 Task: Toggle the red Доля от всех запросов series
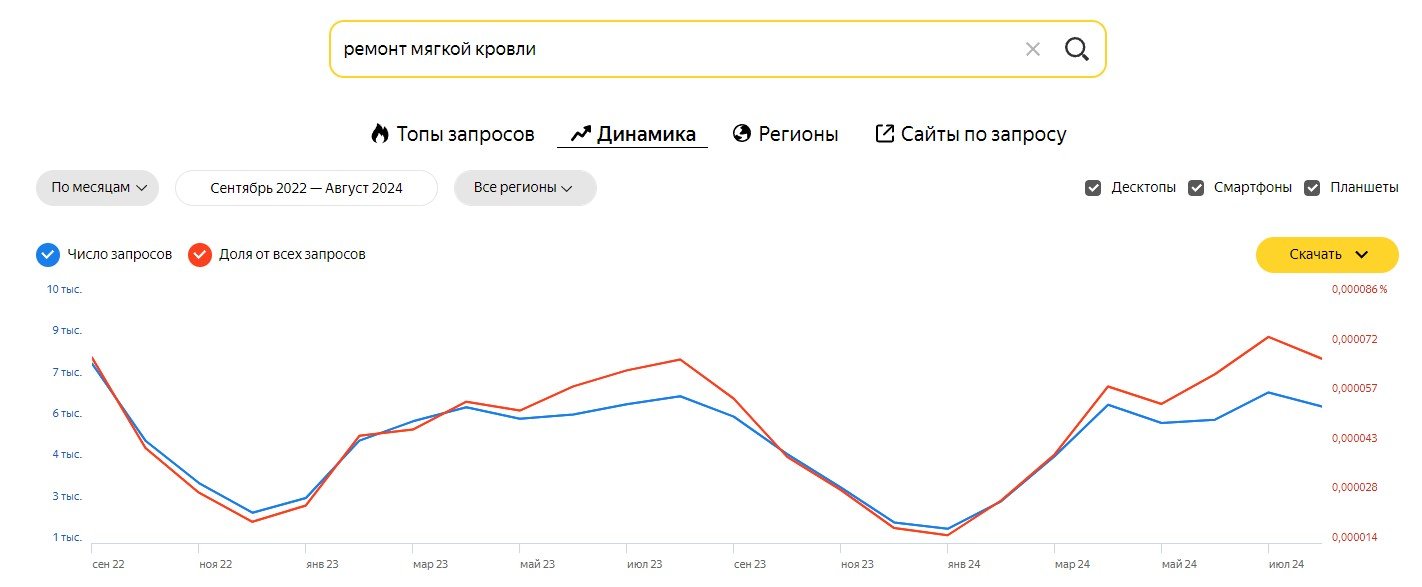(x=200, y=255)
